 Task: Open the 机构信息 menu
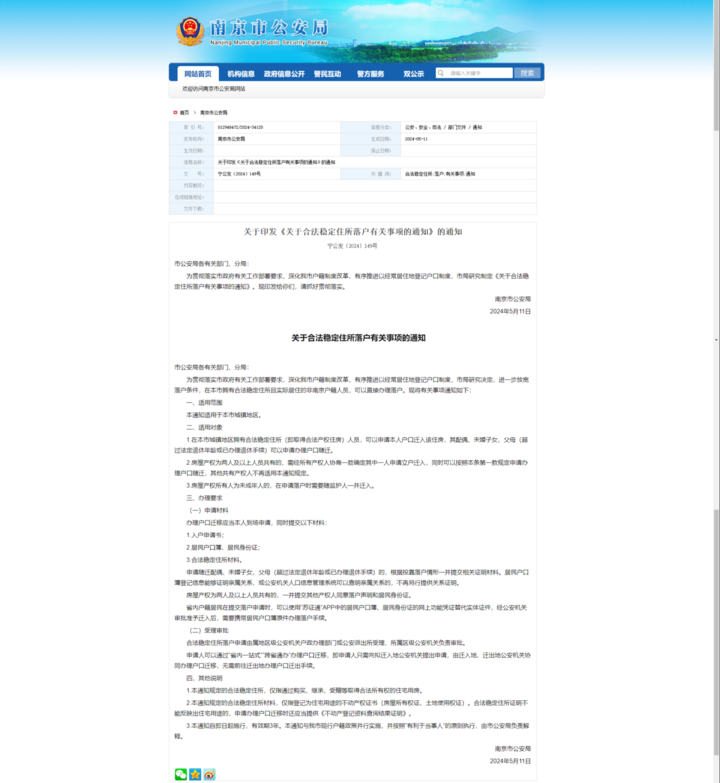240,74
